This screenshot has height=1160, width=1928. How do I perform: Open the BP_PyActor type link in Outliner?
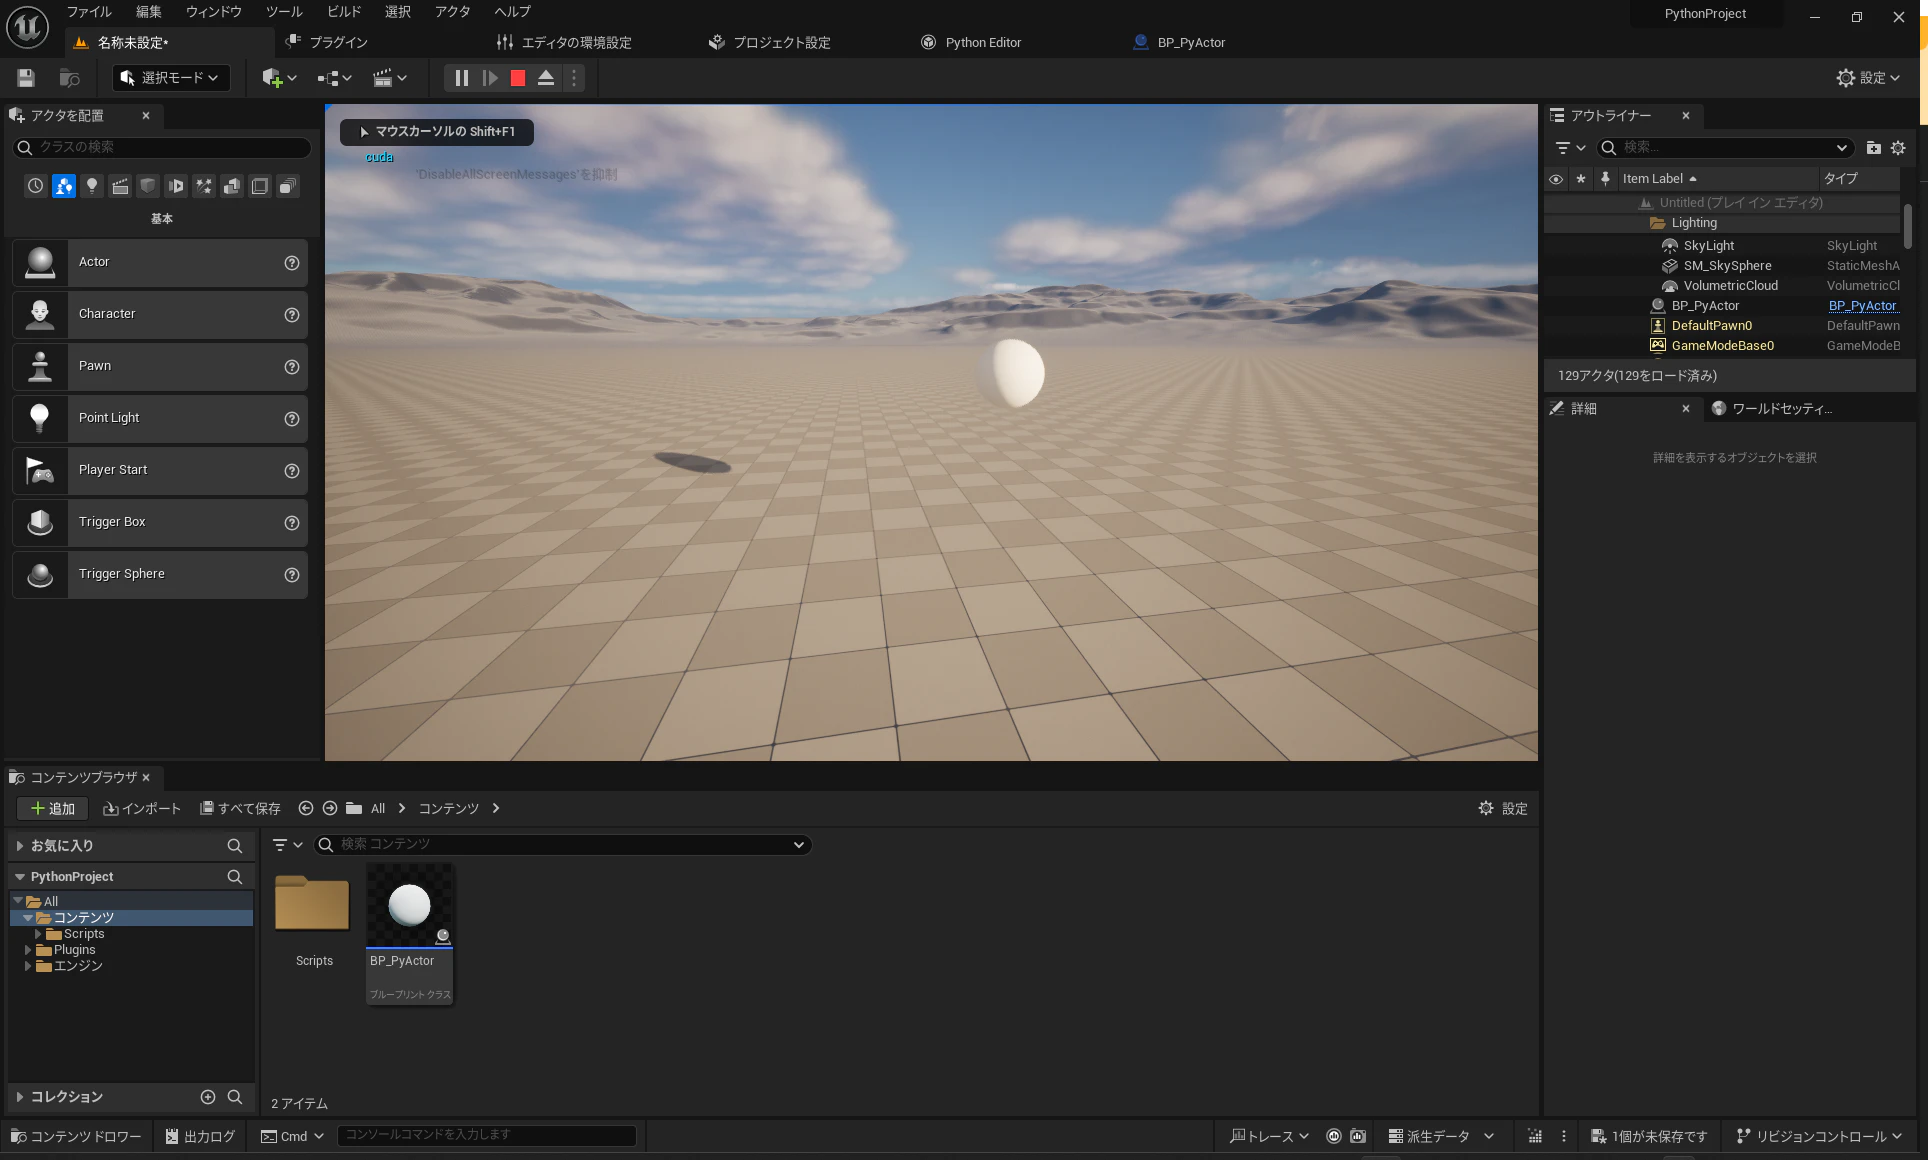pos(1862,306)
